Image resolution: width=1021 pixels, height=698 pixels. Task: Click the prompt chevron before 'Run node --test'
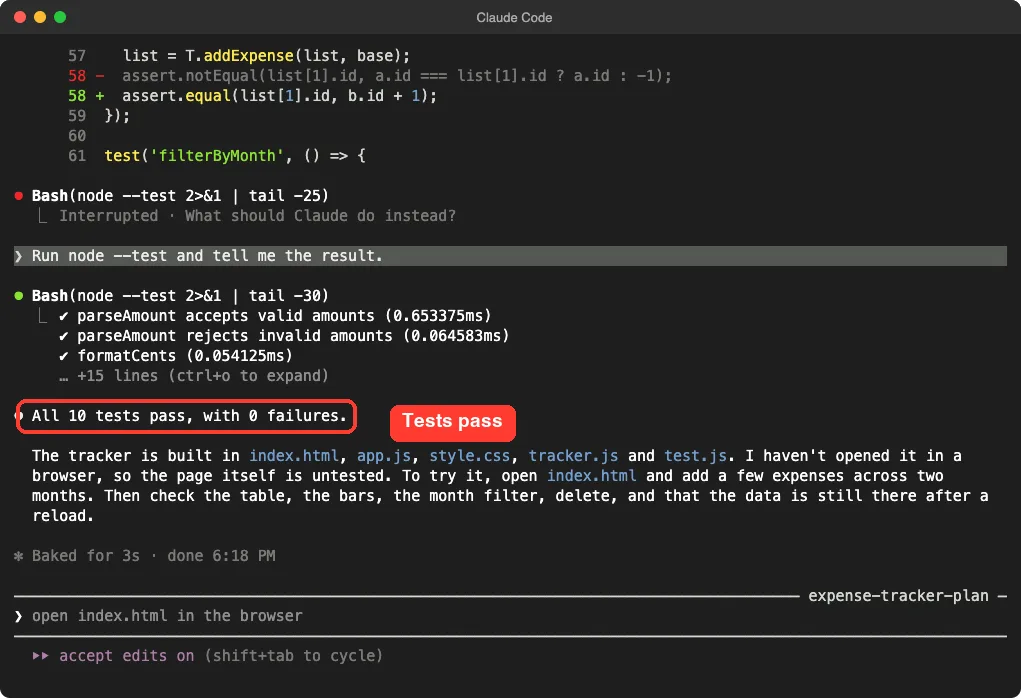tap(18, 256)
